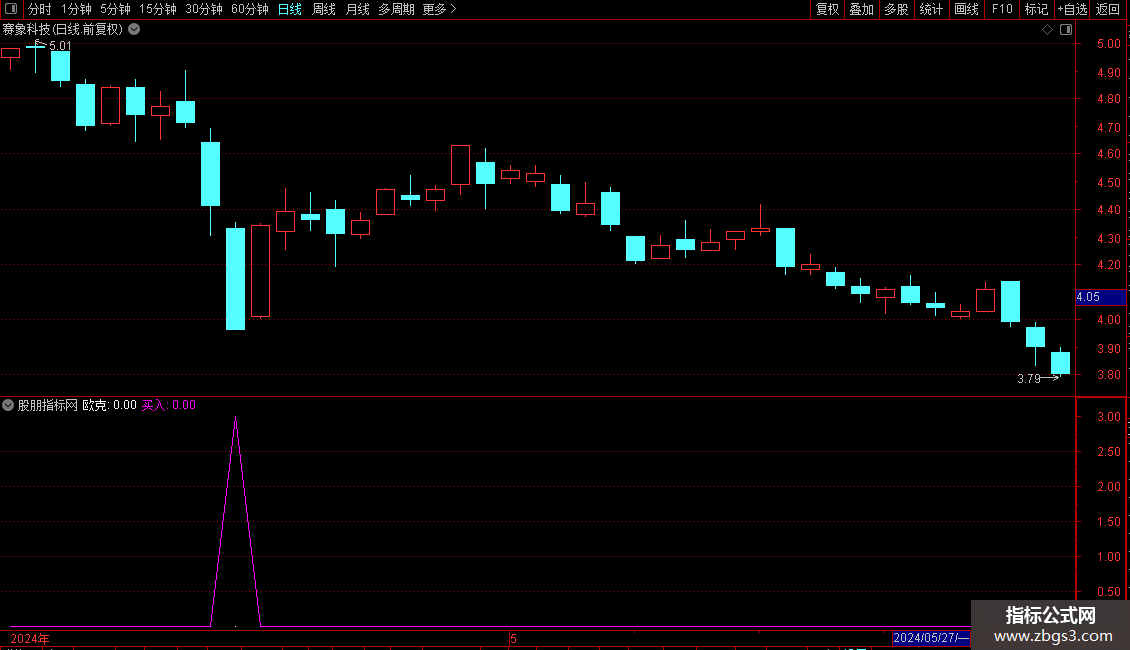
Task: Select the 1分钟 period
Action: click(x=76, y=9)
